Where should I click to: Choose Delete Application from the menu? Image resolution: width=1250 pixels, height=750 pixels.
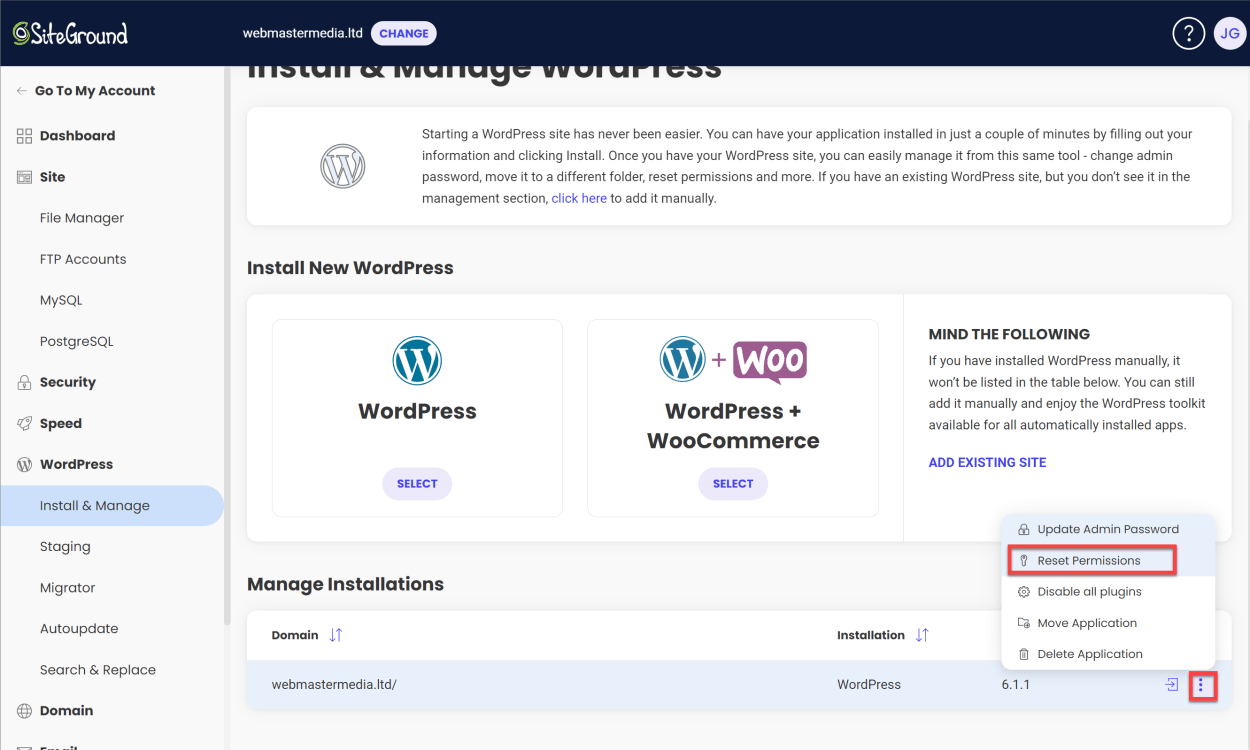tap(1108, 654)
